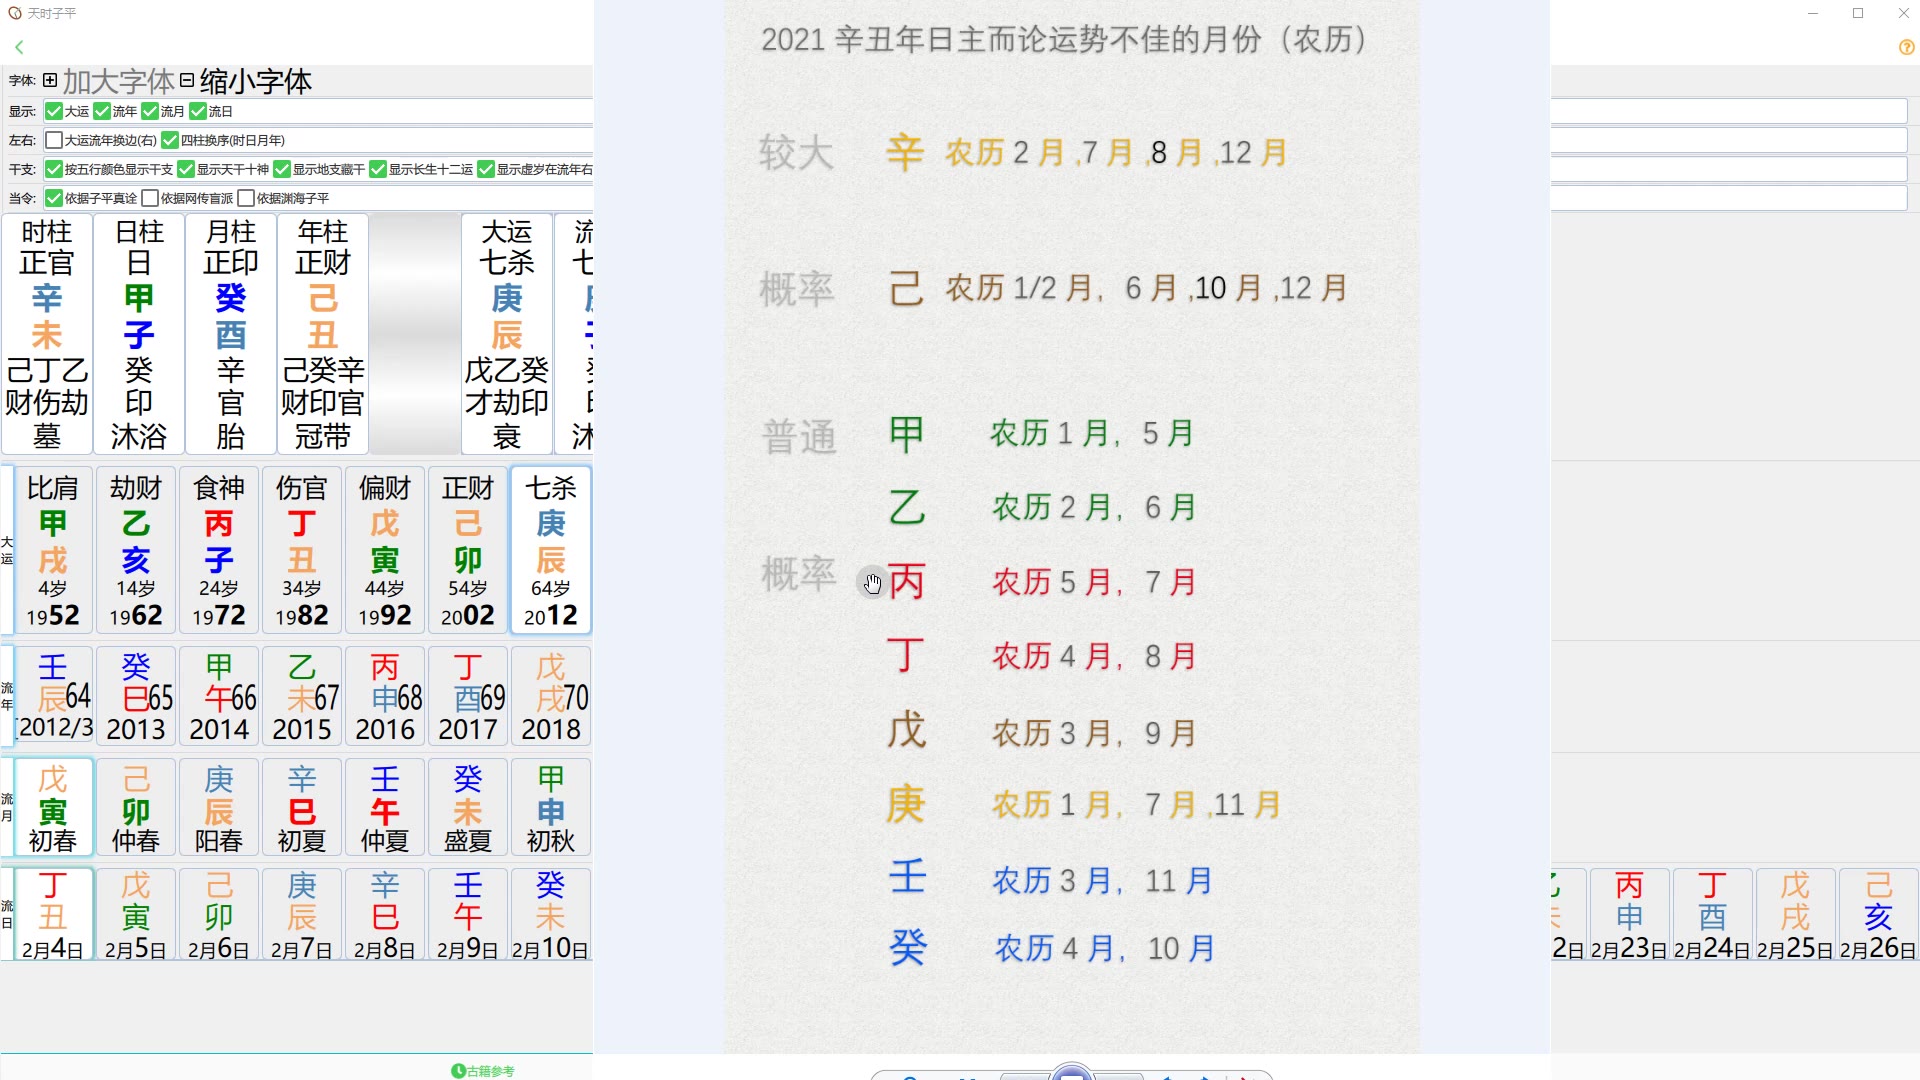Image resolution: width=1920 pixels, height=1080 pixels.
Task: Select 流月 戊寅 初春
Action: pos(53,808)
